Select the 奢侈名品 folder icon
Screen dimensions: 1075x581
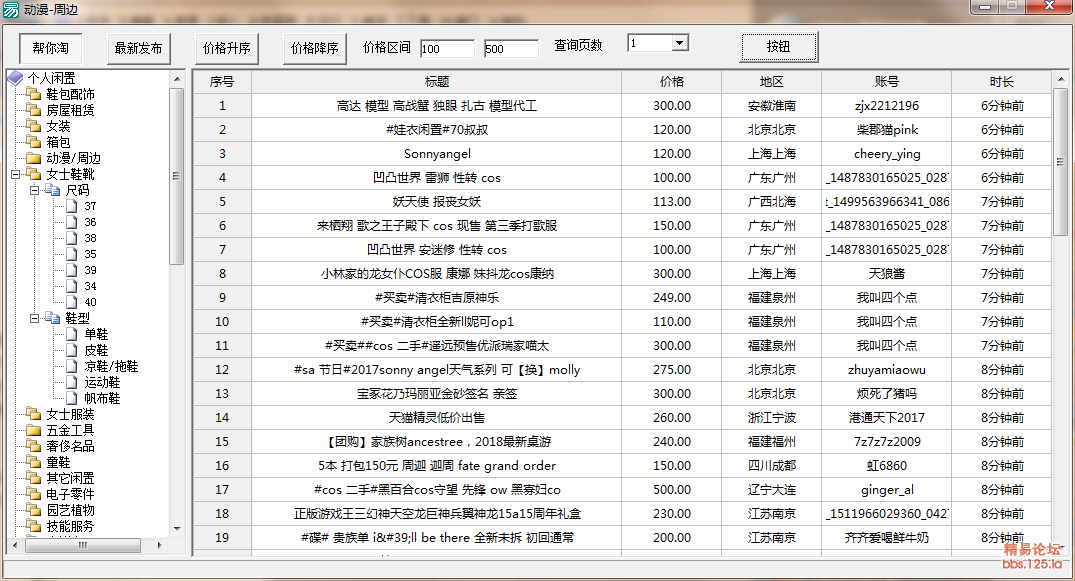34,446
